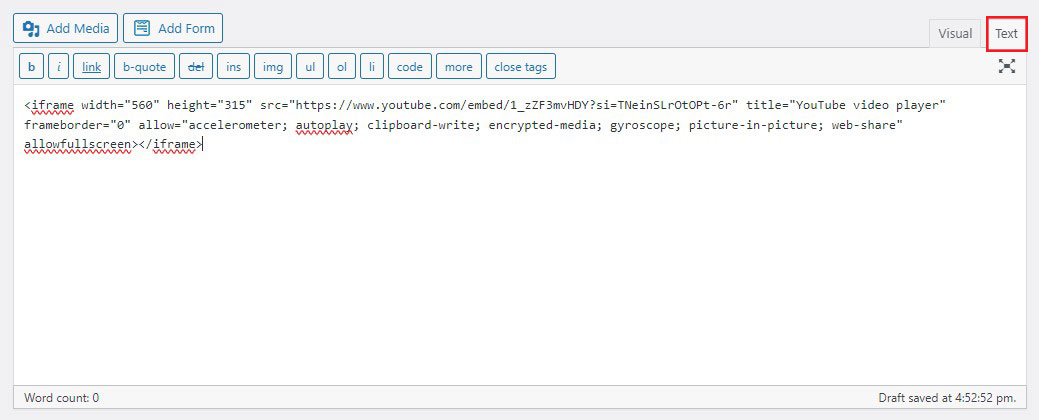Toggle bold with the b button
The image size is (1039, 420).
31,67
